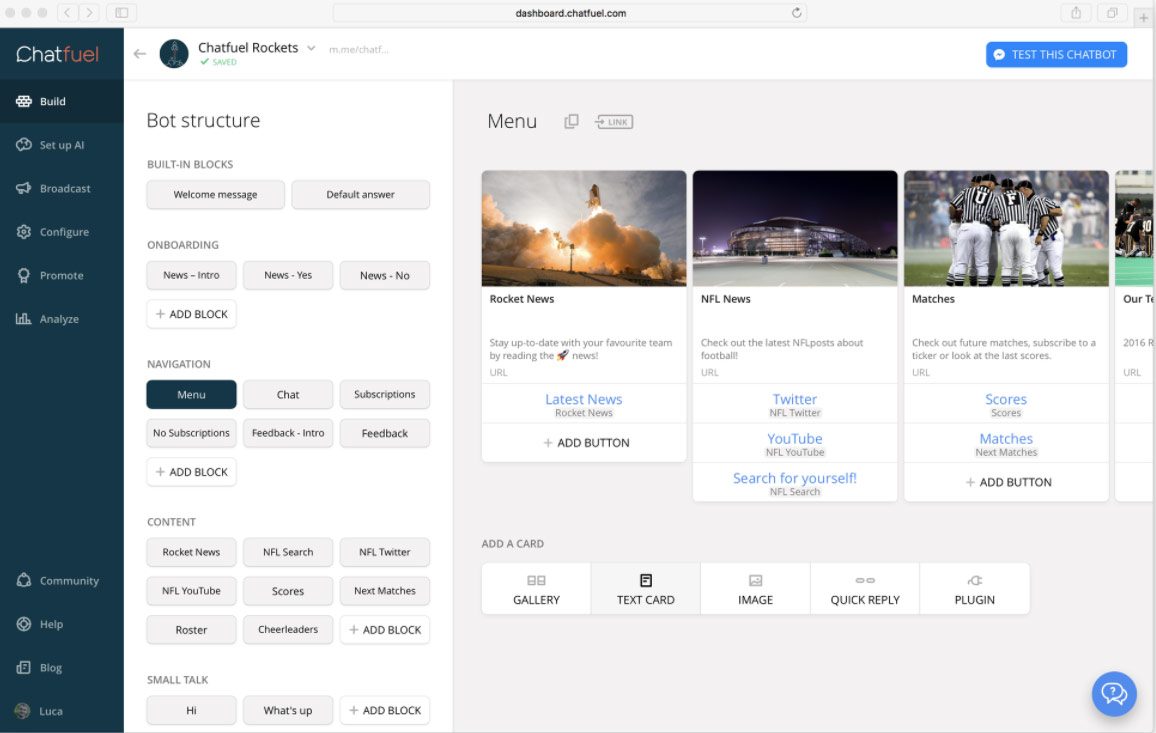1156x733 pixels.
Task: Click the Blog document icon
Action: tap(24, 667)
